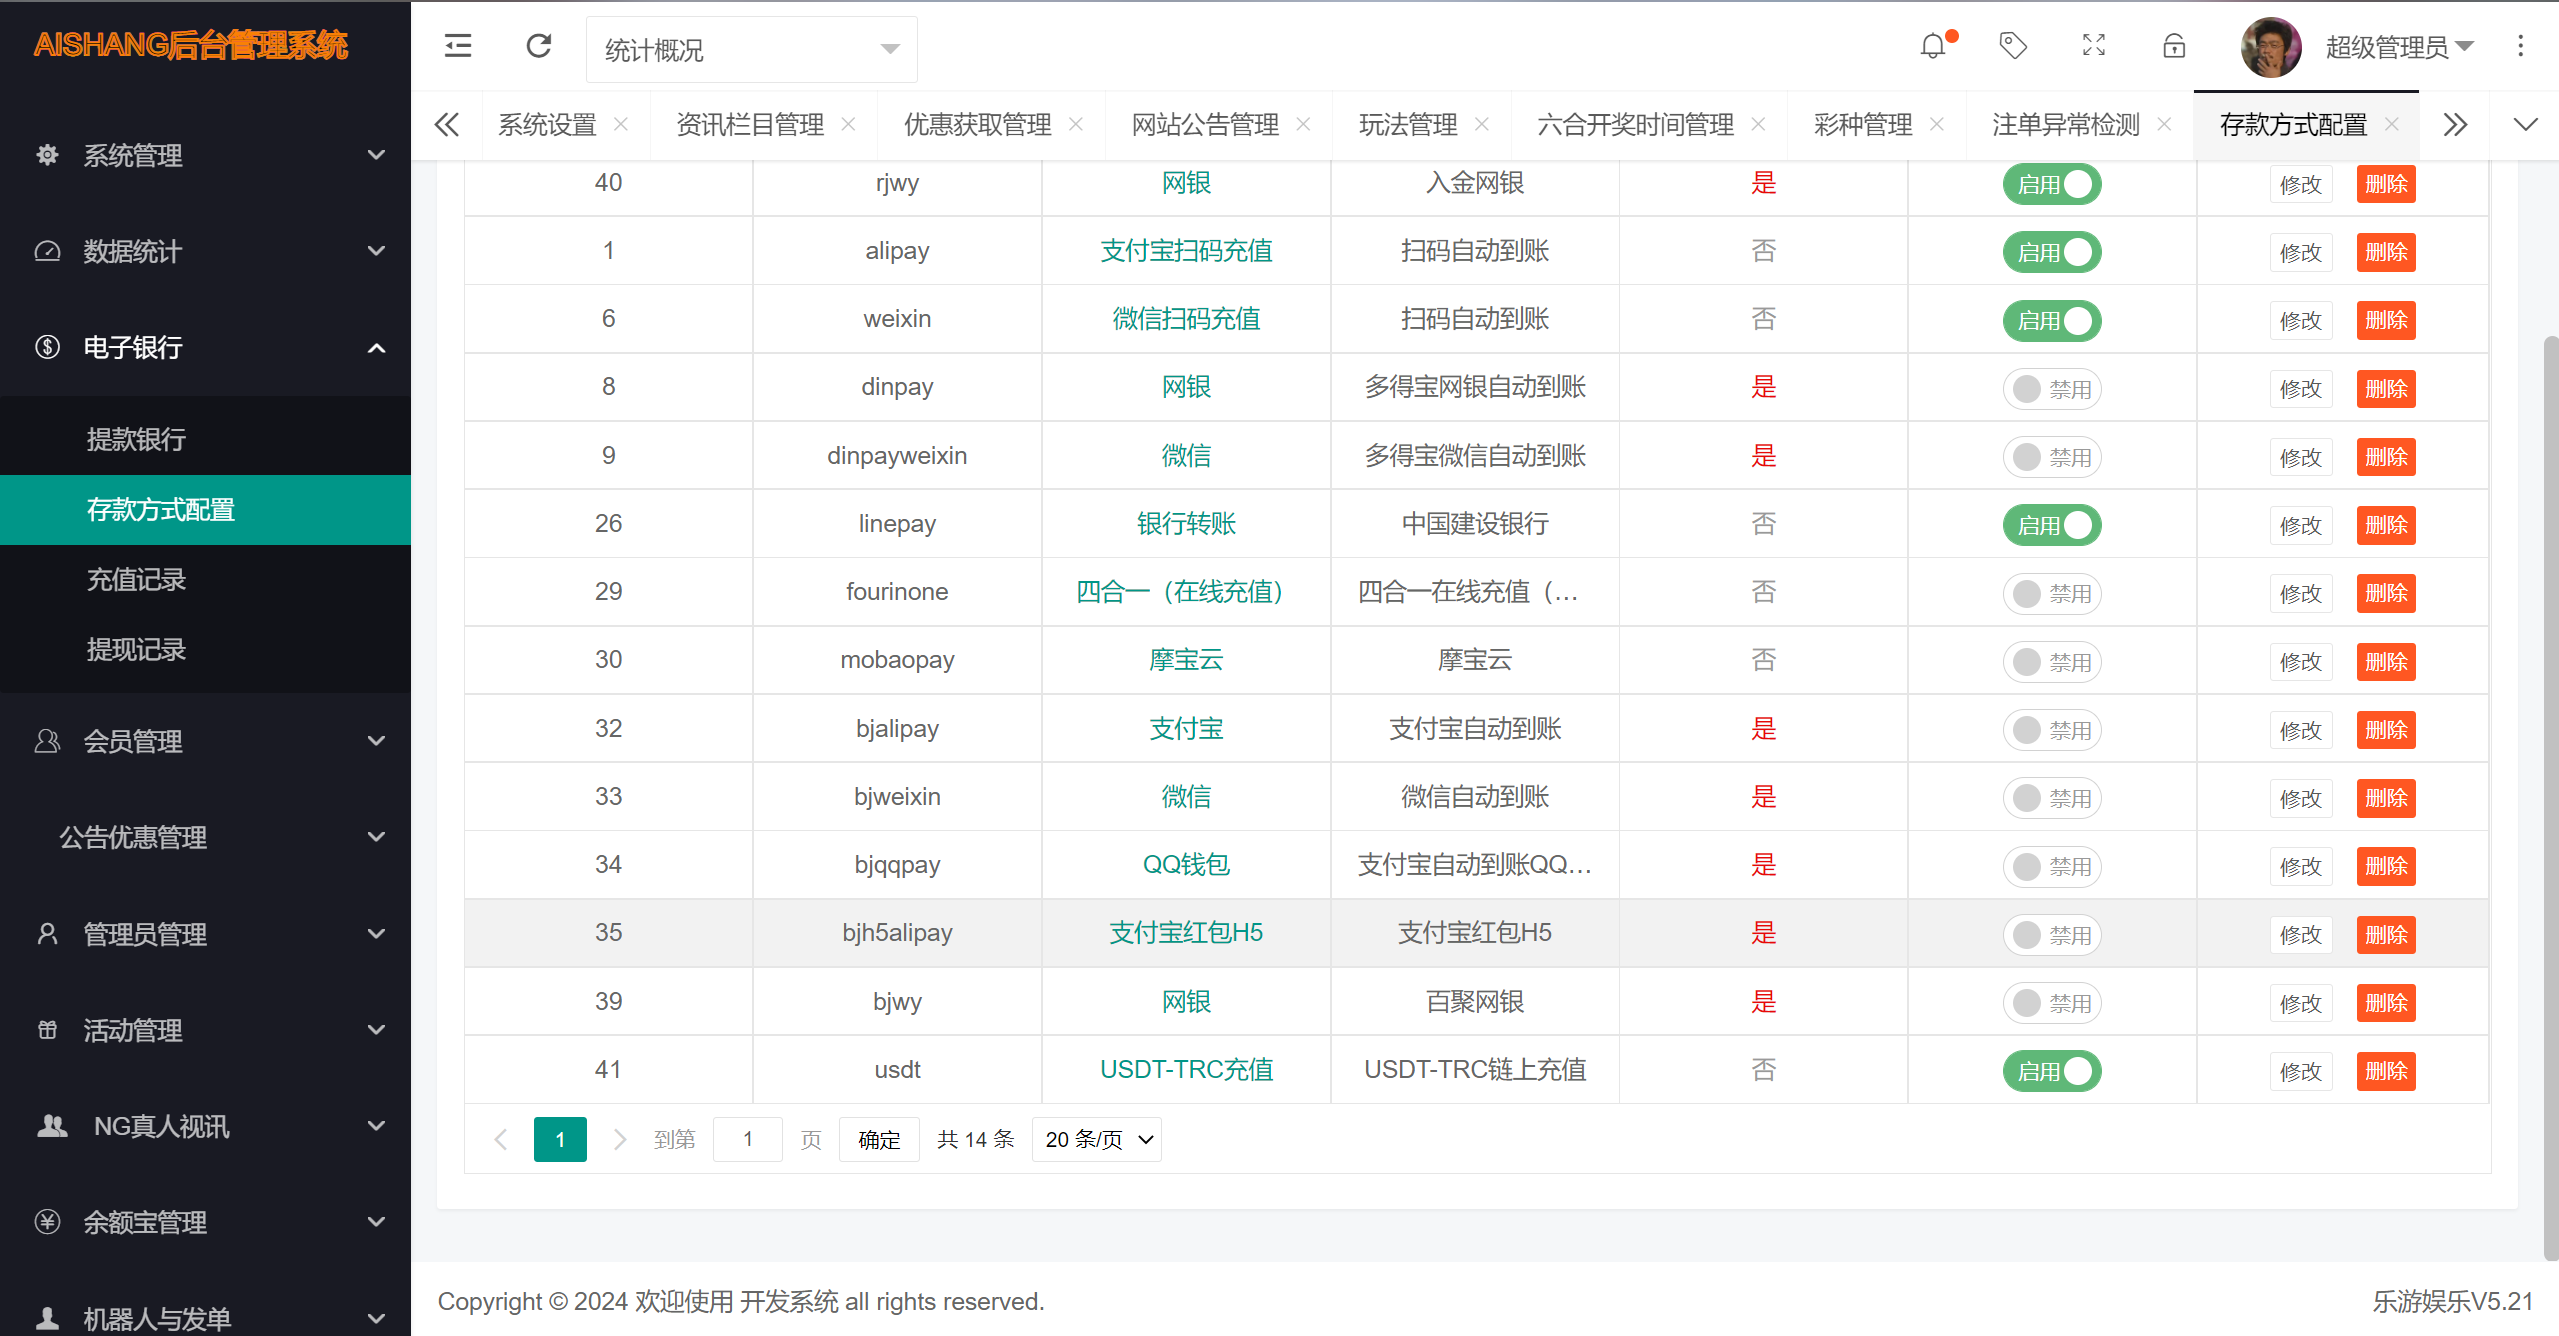Open the 20 条/页 page size dropdown
This screenshot has height=1336, width=2559.
click(1096, 1140)
